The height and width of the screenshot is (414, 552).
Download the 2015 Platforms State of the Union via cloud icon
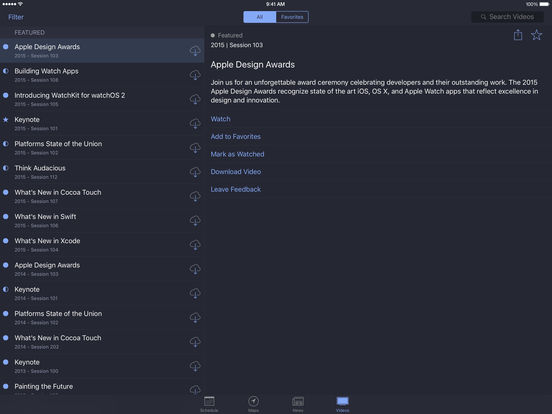click(195, 148)
